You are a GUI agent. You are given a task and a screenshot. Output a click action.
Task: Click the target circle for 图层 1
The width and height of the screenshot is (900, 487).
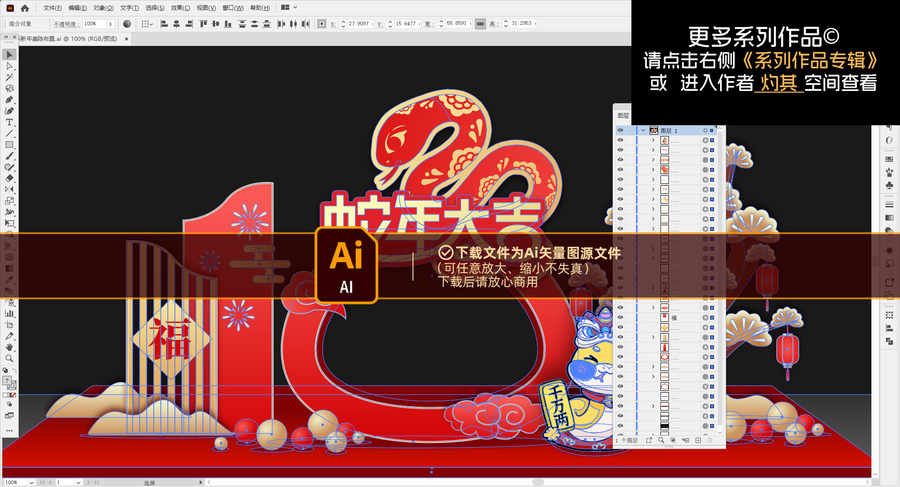(705, 130)
